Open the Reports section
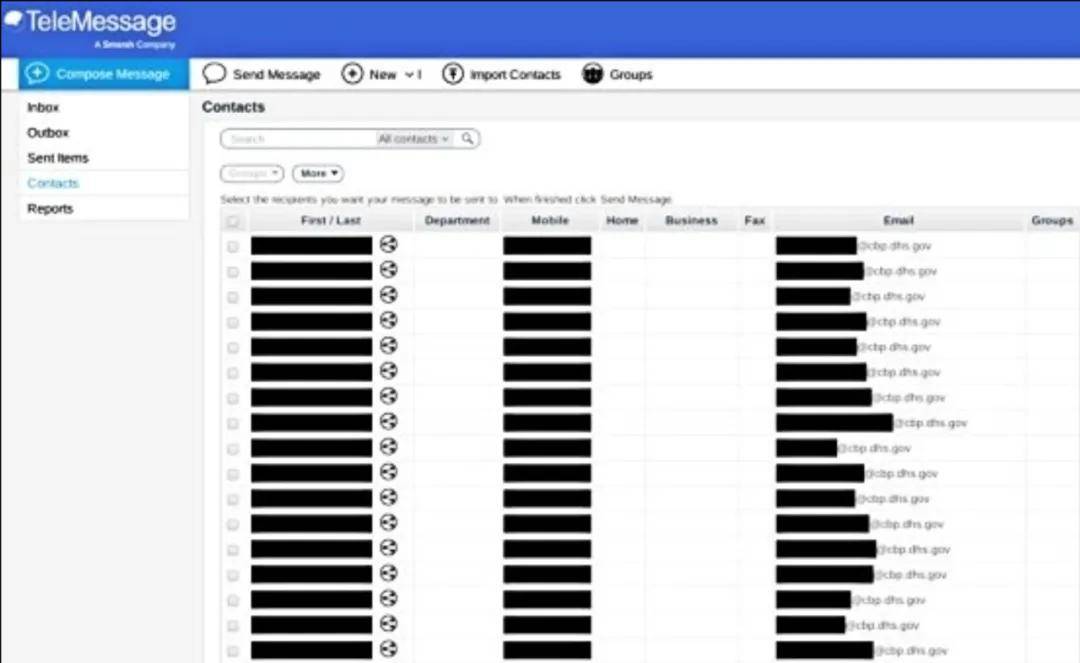The height and width of the screenshot is (663, 1080). pos(50,209)
